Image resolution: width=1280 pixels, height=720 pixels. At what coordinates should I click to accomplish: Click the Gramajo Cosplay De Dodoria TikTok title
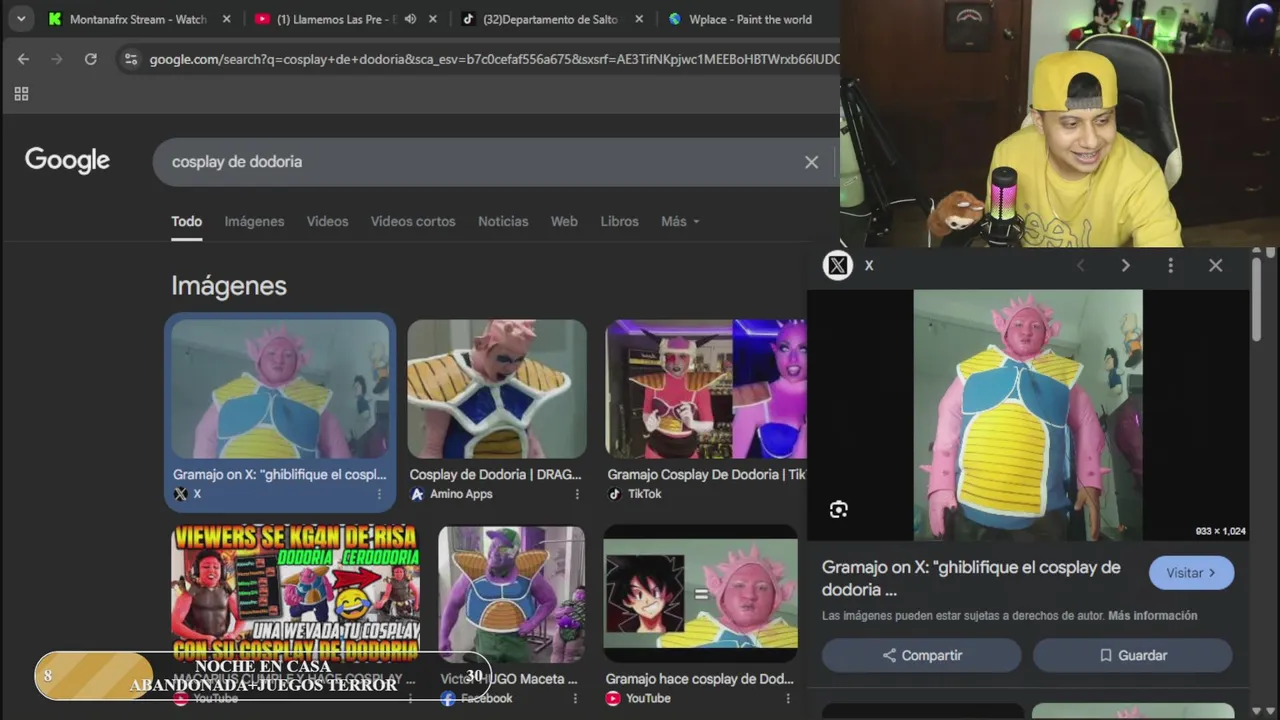point(707,474)
